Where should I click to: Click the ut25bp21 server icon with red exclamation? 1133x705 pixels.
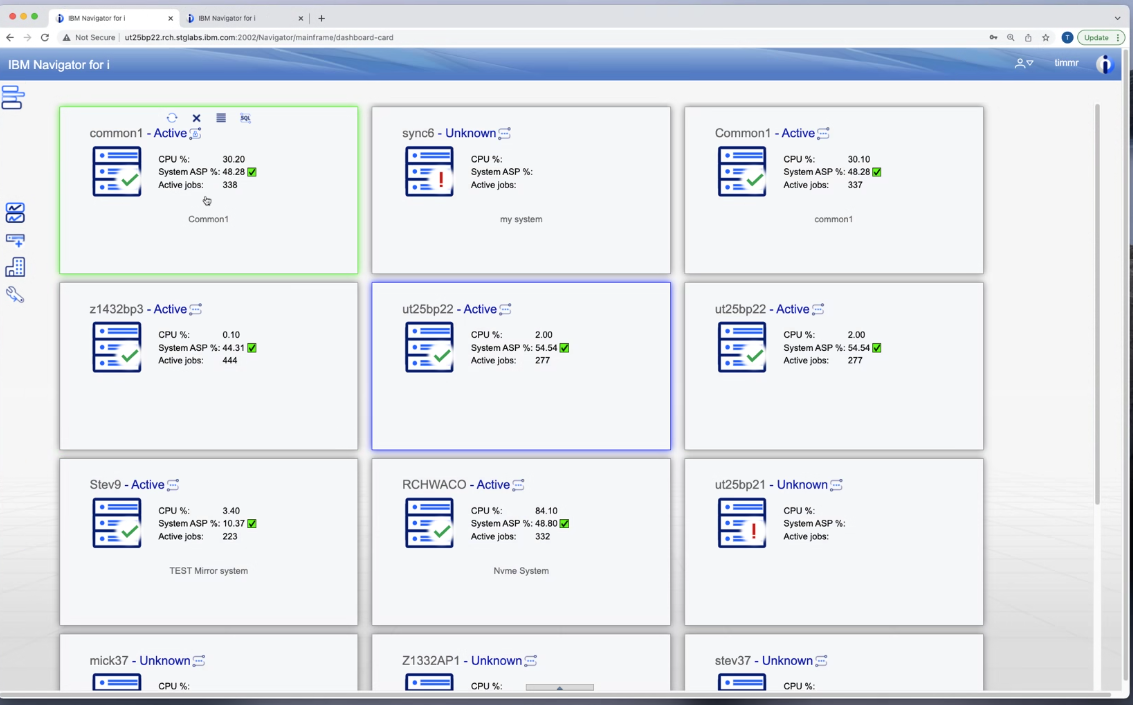point(742,523)
